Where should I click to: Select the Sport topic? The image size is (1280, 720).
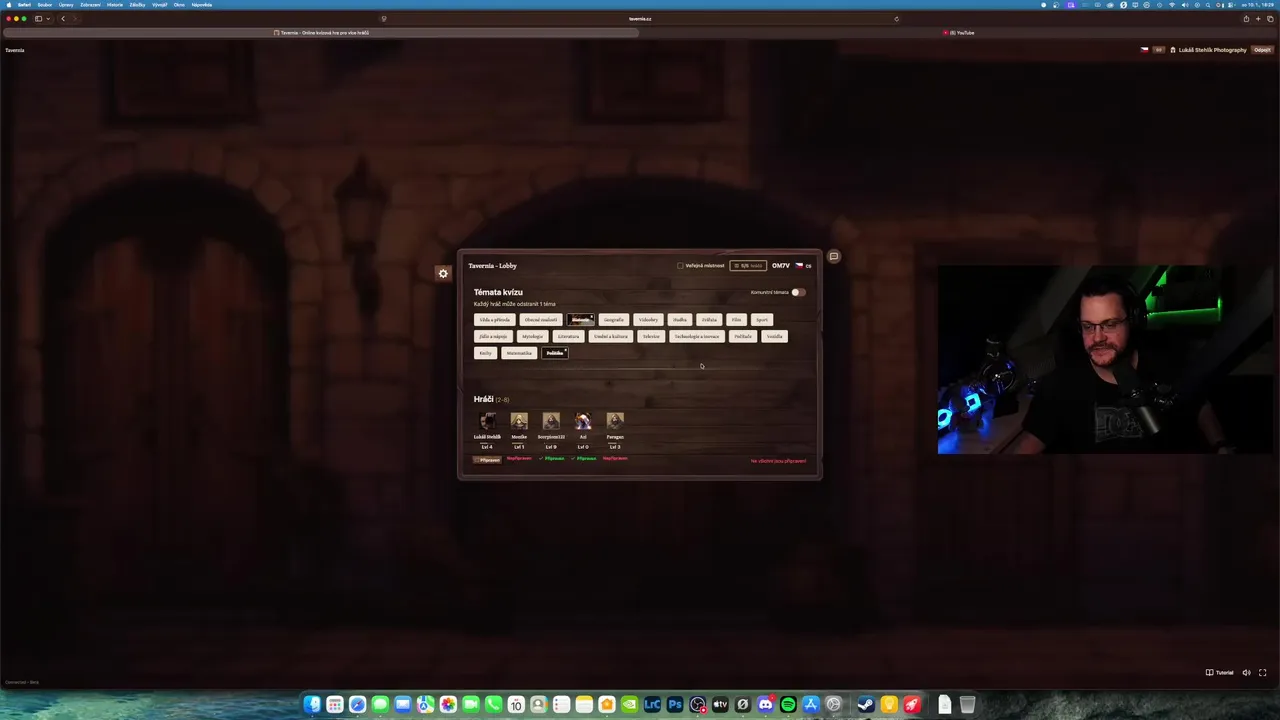(762, 320)
